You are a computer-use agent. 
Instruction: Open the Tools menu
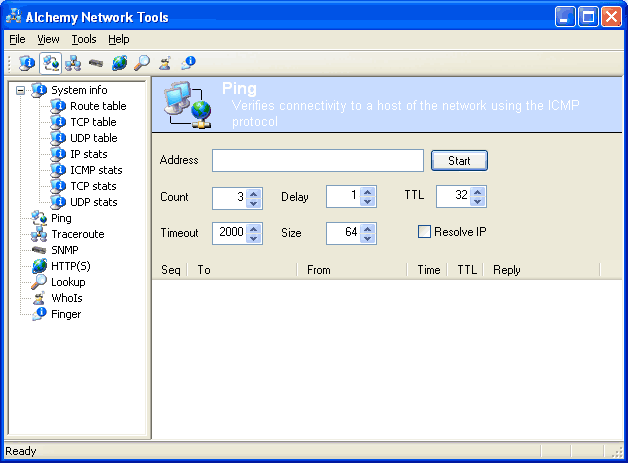click(x=84, y=39)
